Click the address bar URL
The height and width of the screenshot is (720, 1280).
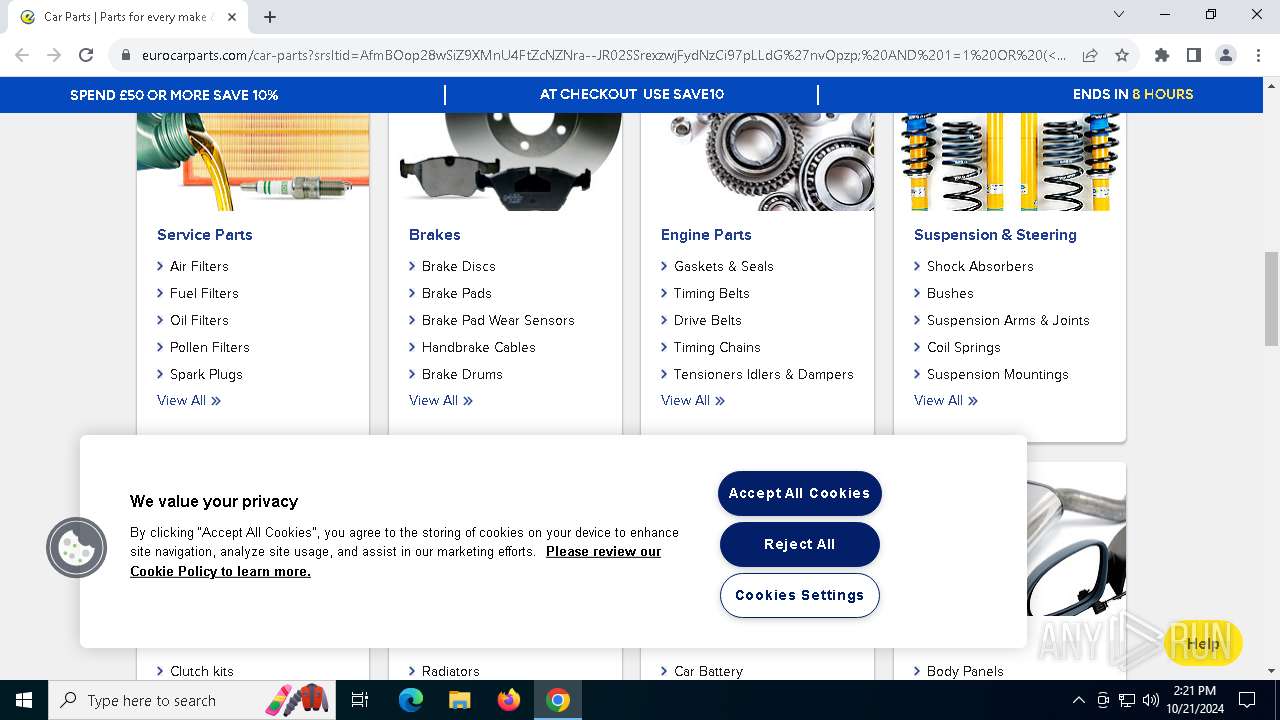604,55
